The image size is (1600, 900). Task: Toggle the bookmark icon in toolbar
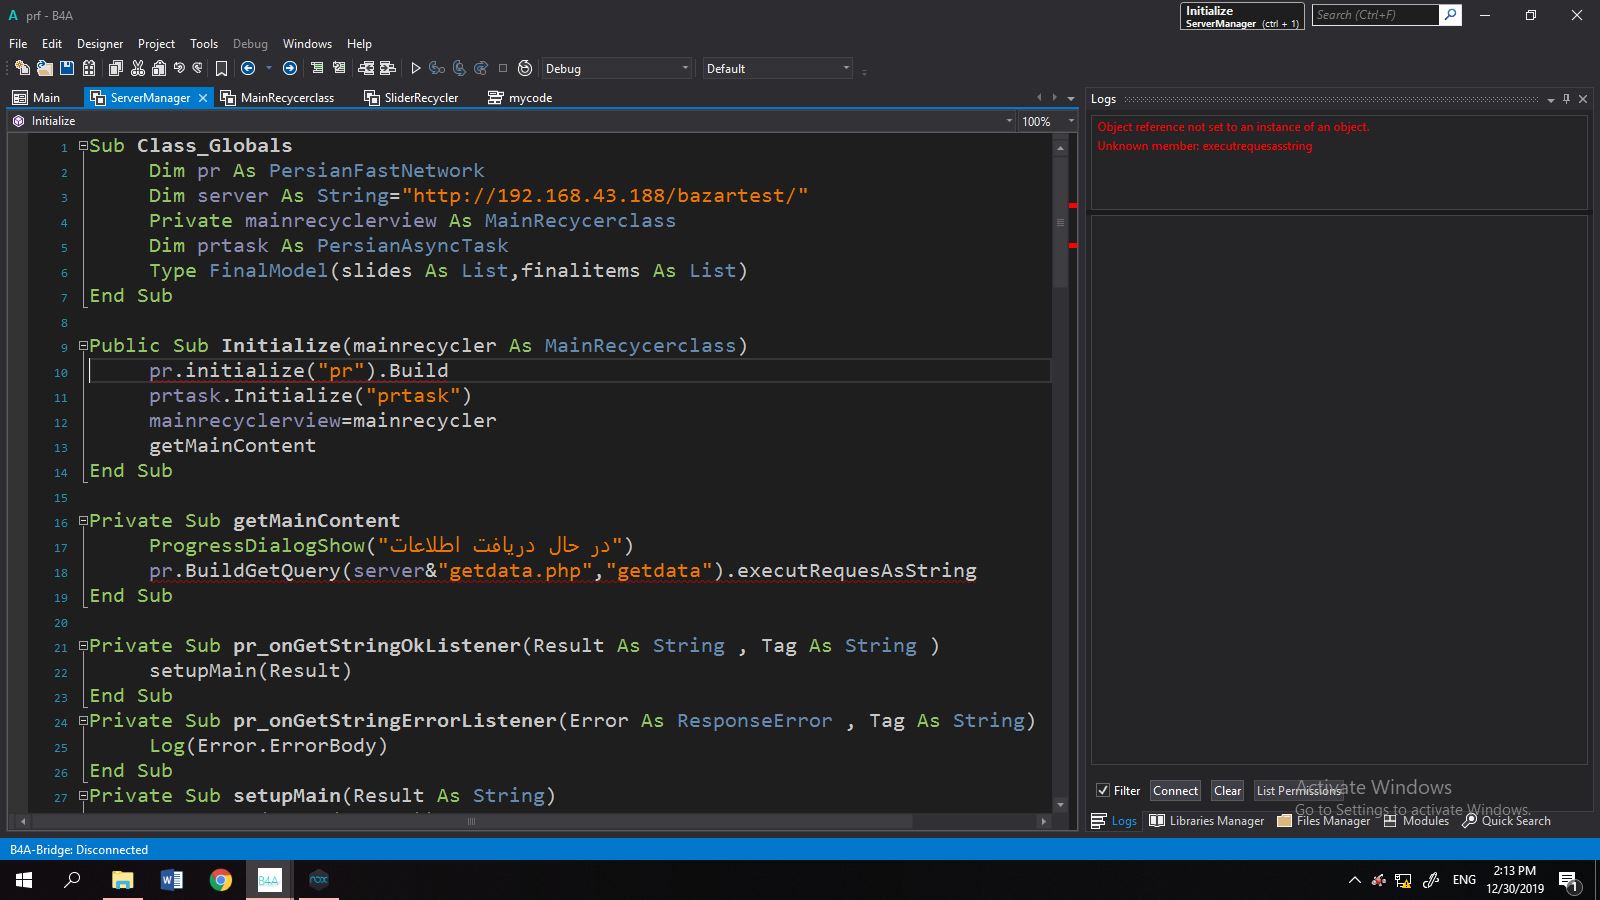coord(221,68)
